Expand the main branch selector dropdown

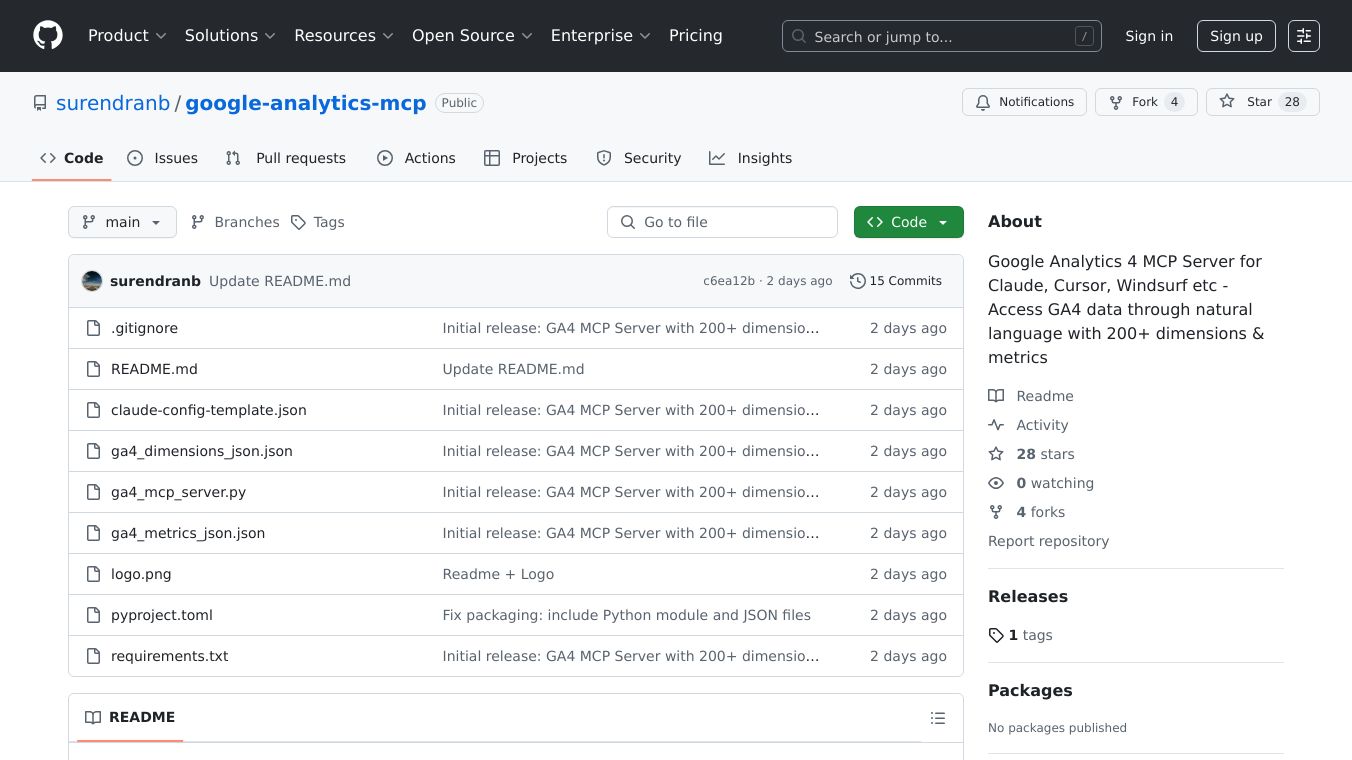pyautogui.click(x=122, y=222)
